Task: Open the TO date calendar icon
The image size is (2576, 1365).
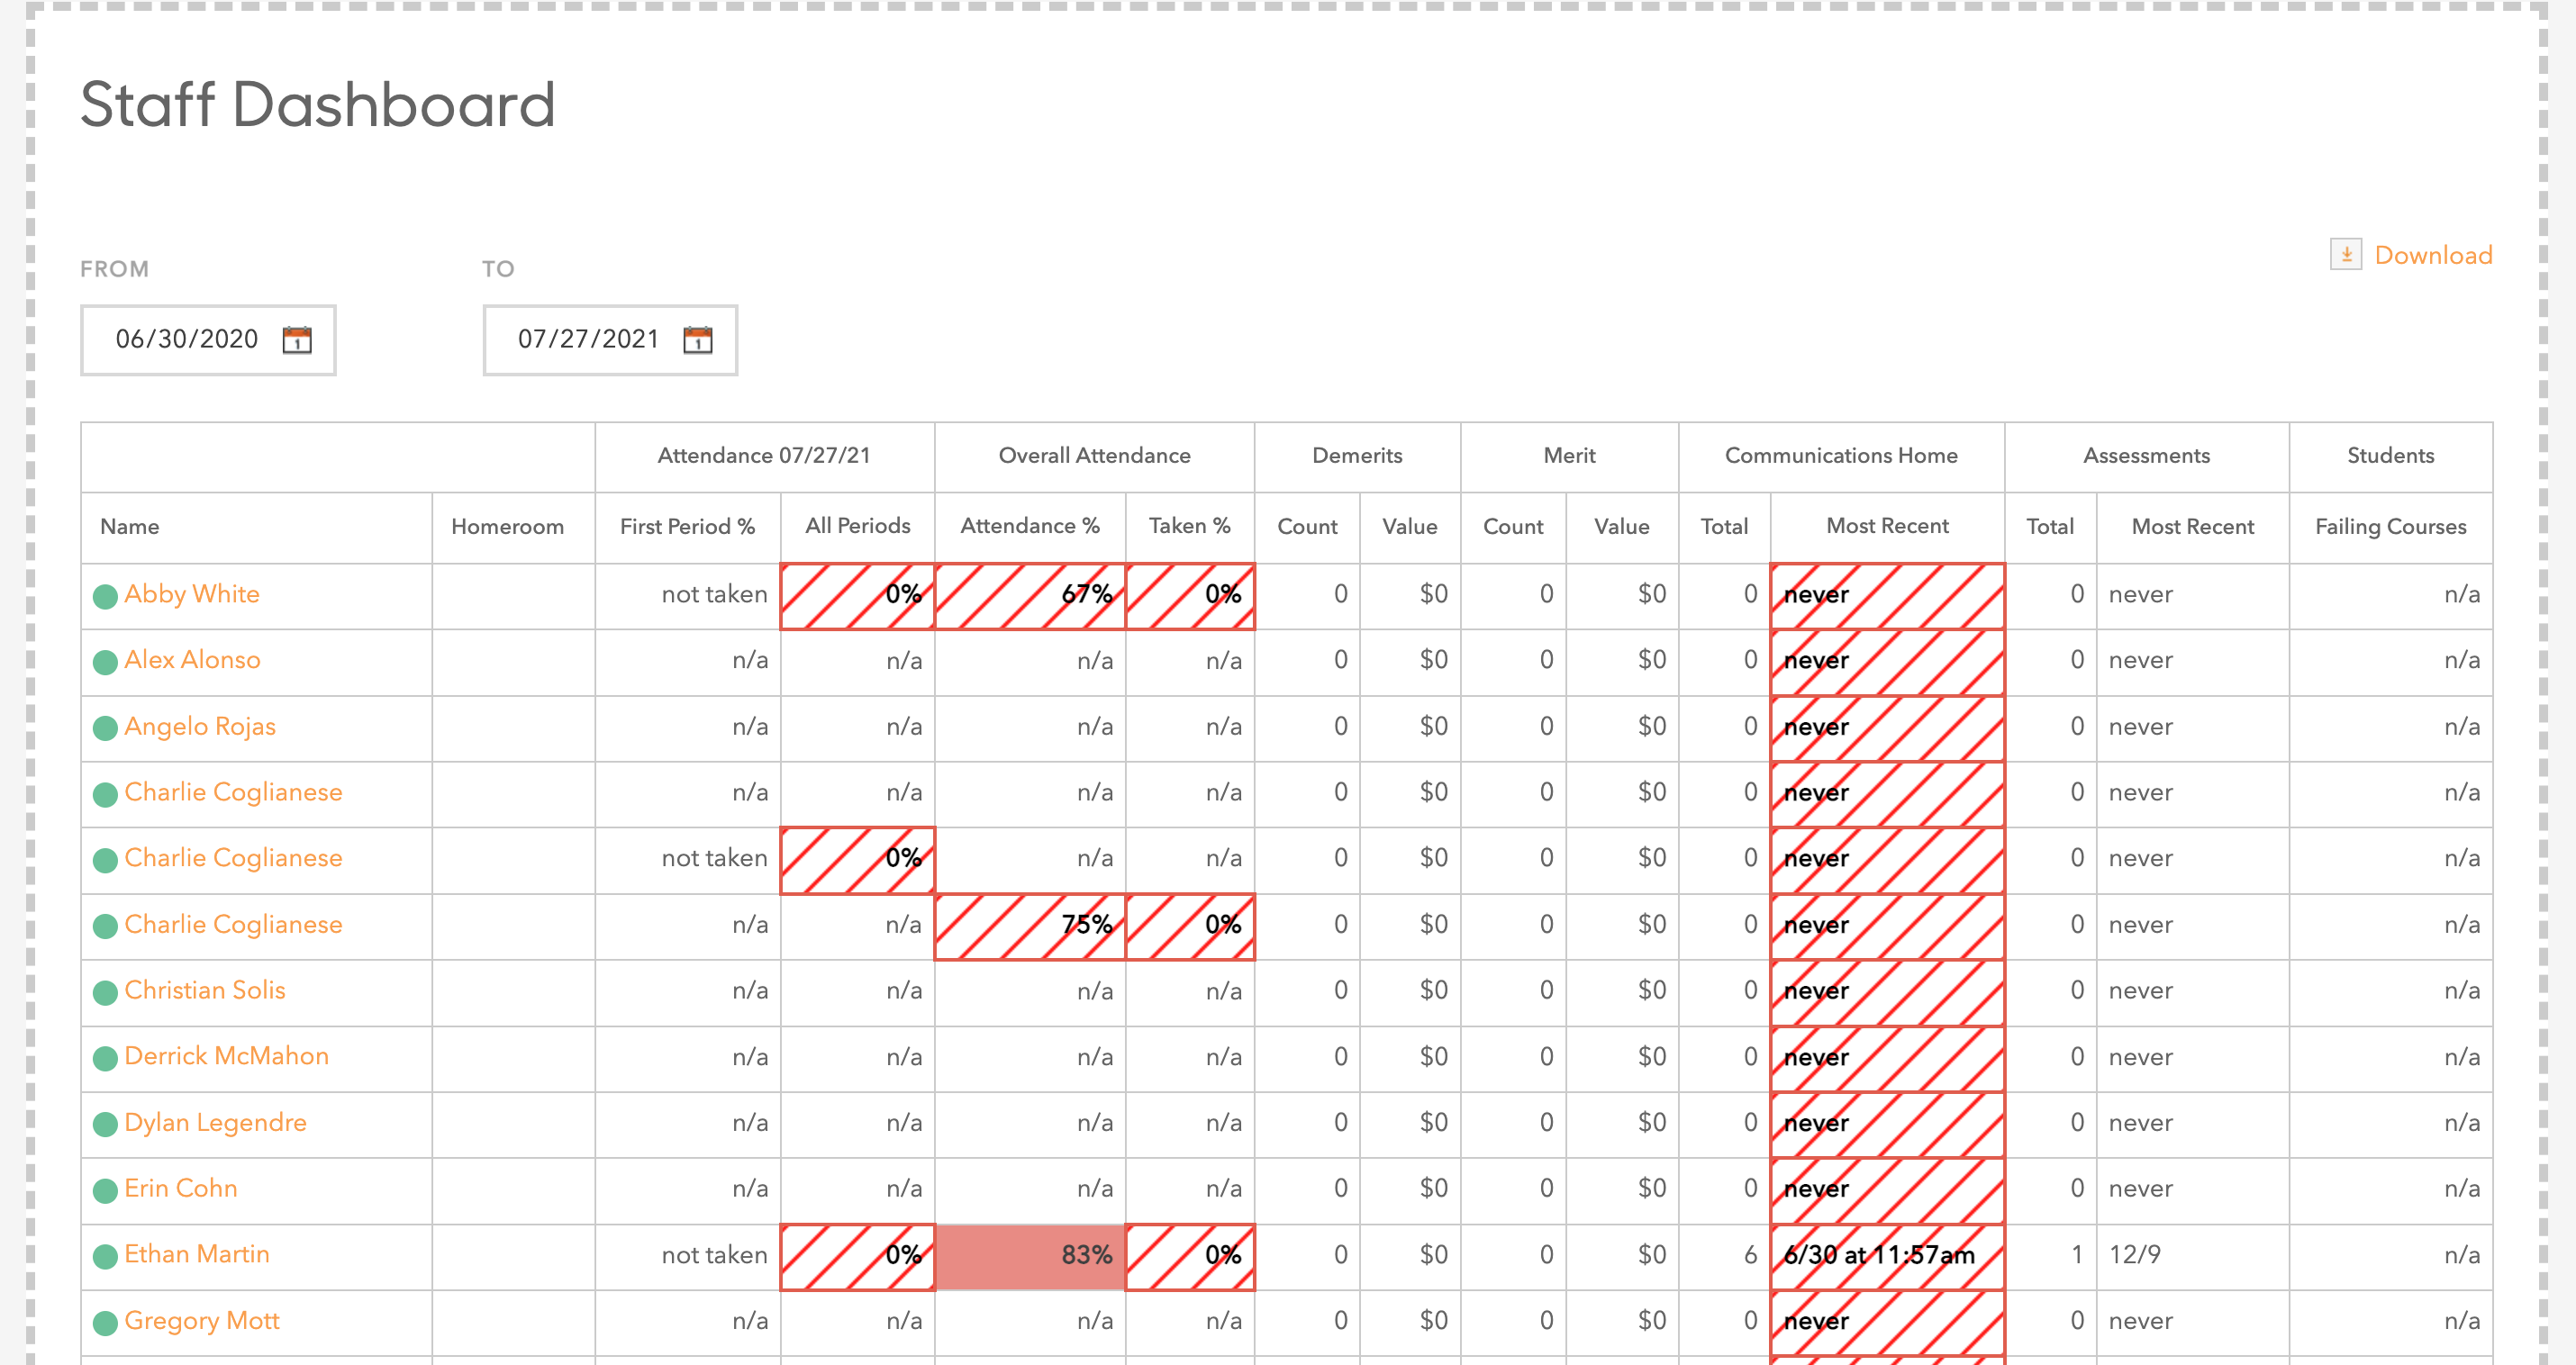Action: click(698, 340)
